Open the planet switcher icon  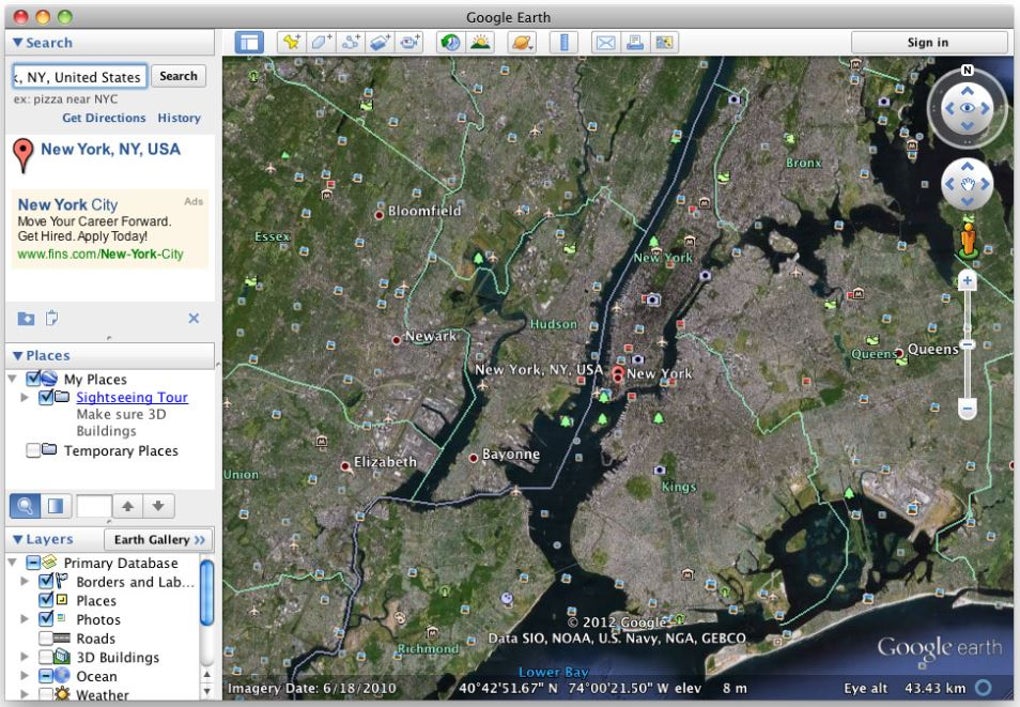click(x=522, y=42)
